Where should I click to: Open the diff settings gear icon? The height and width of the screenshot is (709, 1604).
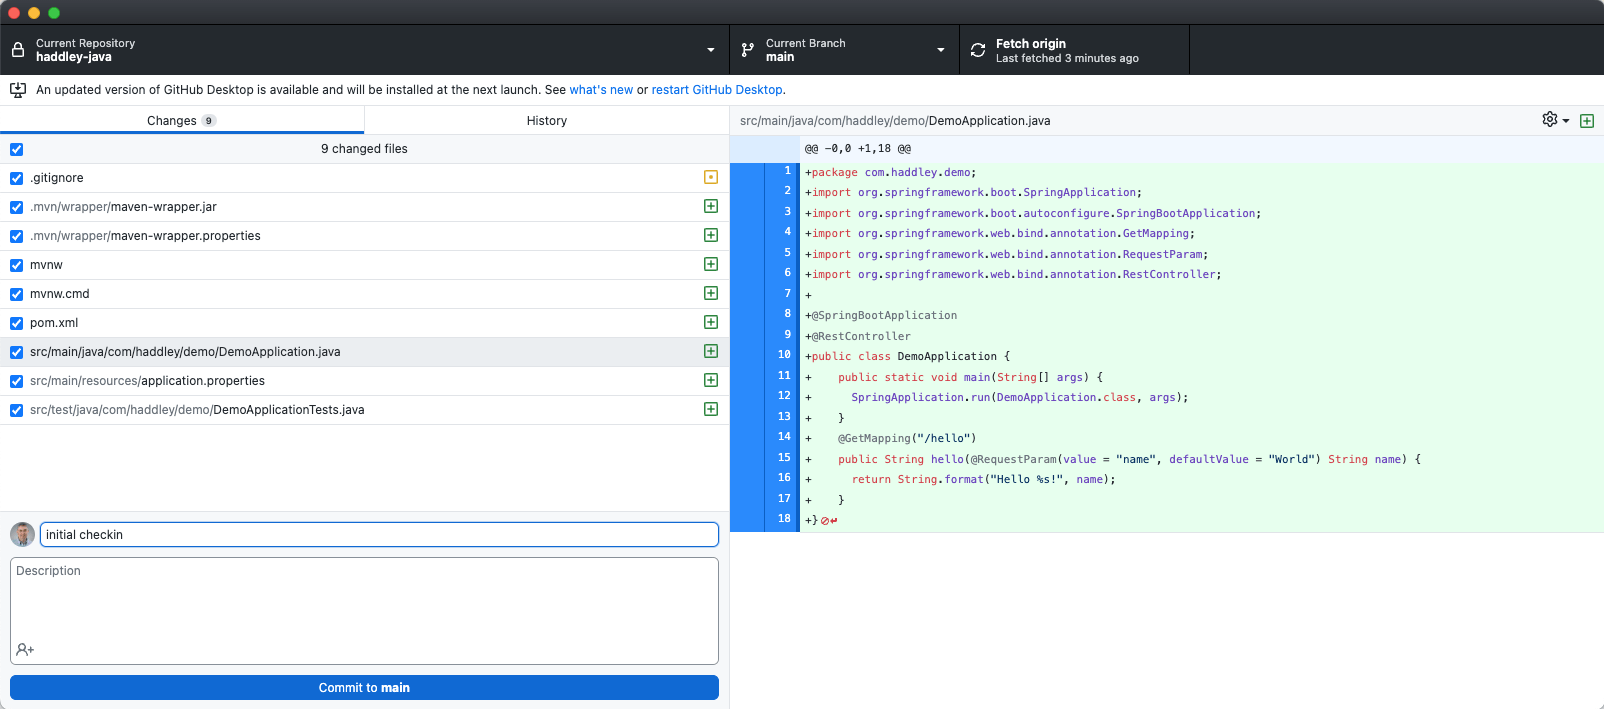click(x=1549, y=120)
